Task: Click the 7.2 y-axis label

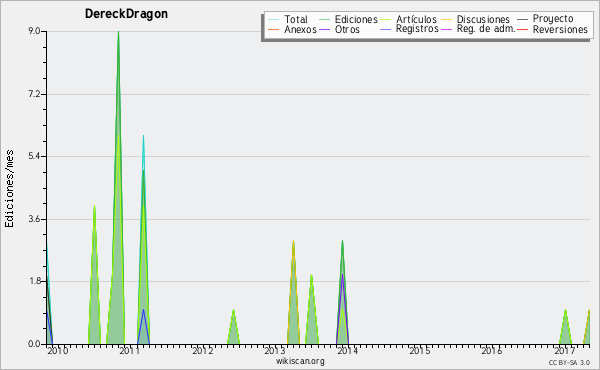Action: (34, 94)
